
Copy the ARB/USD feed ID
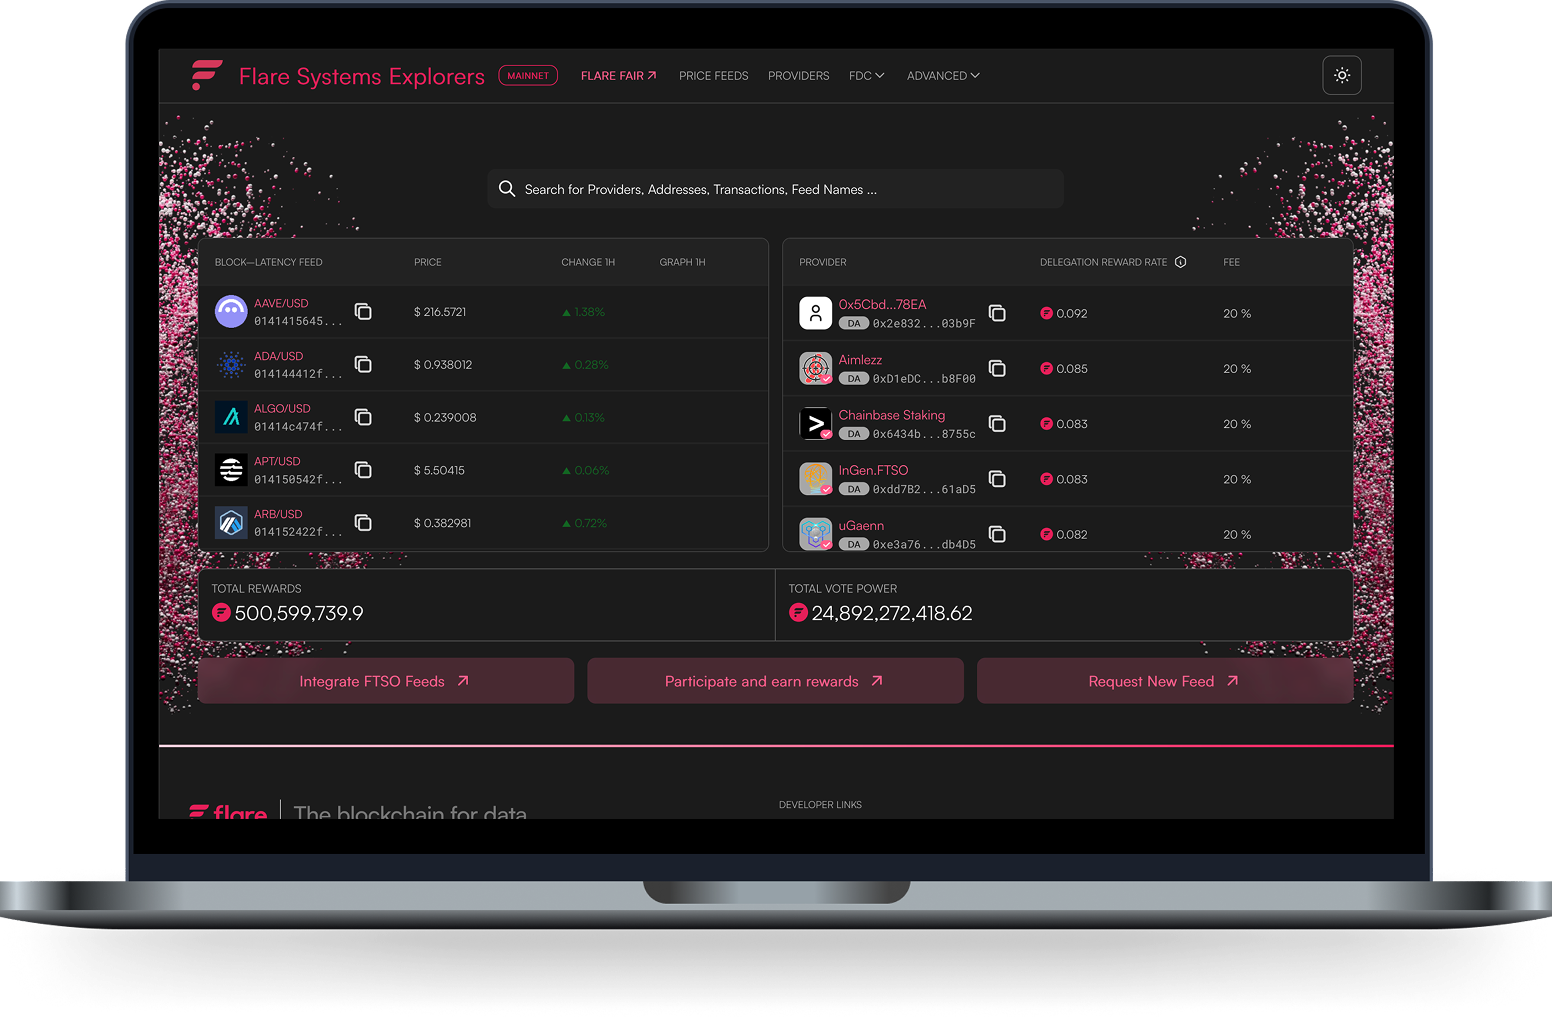(x=363, y=523)
